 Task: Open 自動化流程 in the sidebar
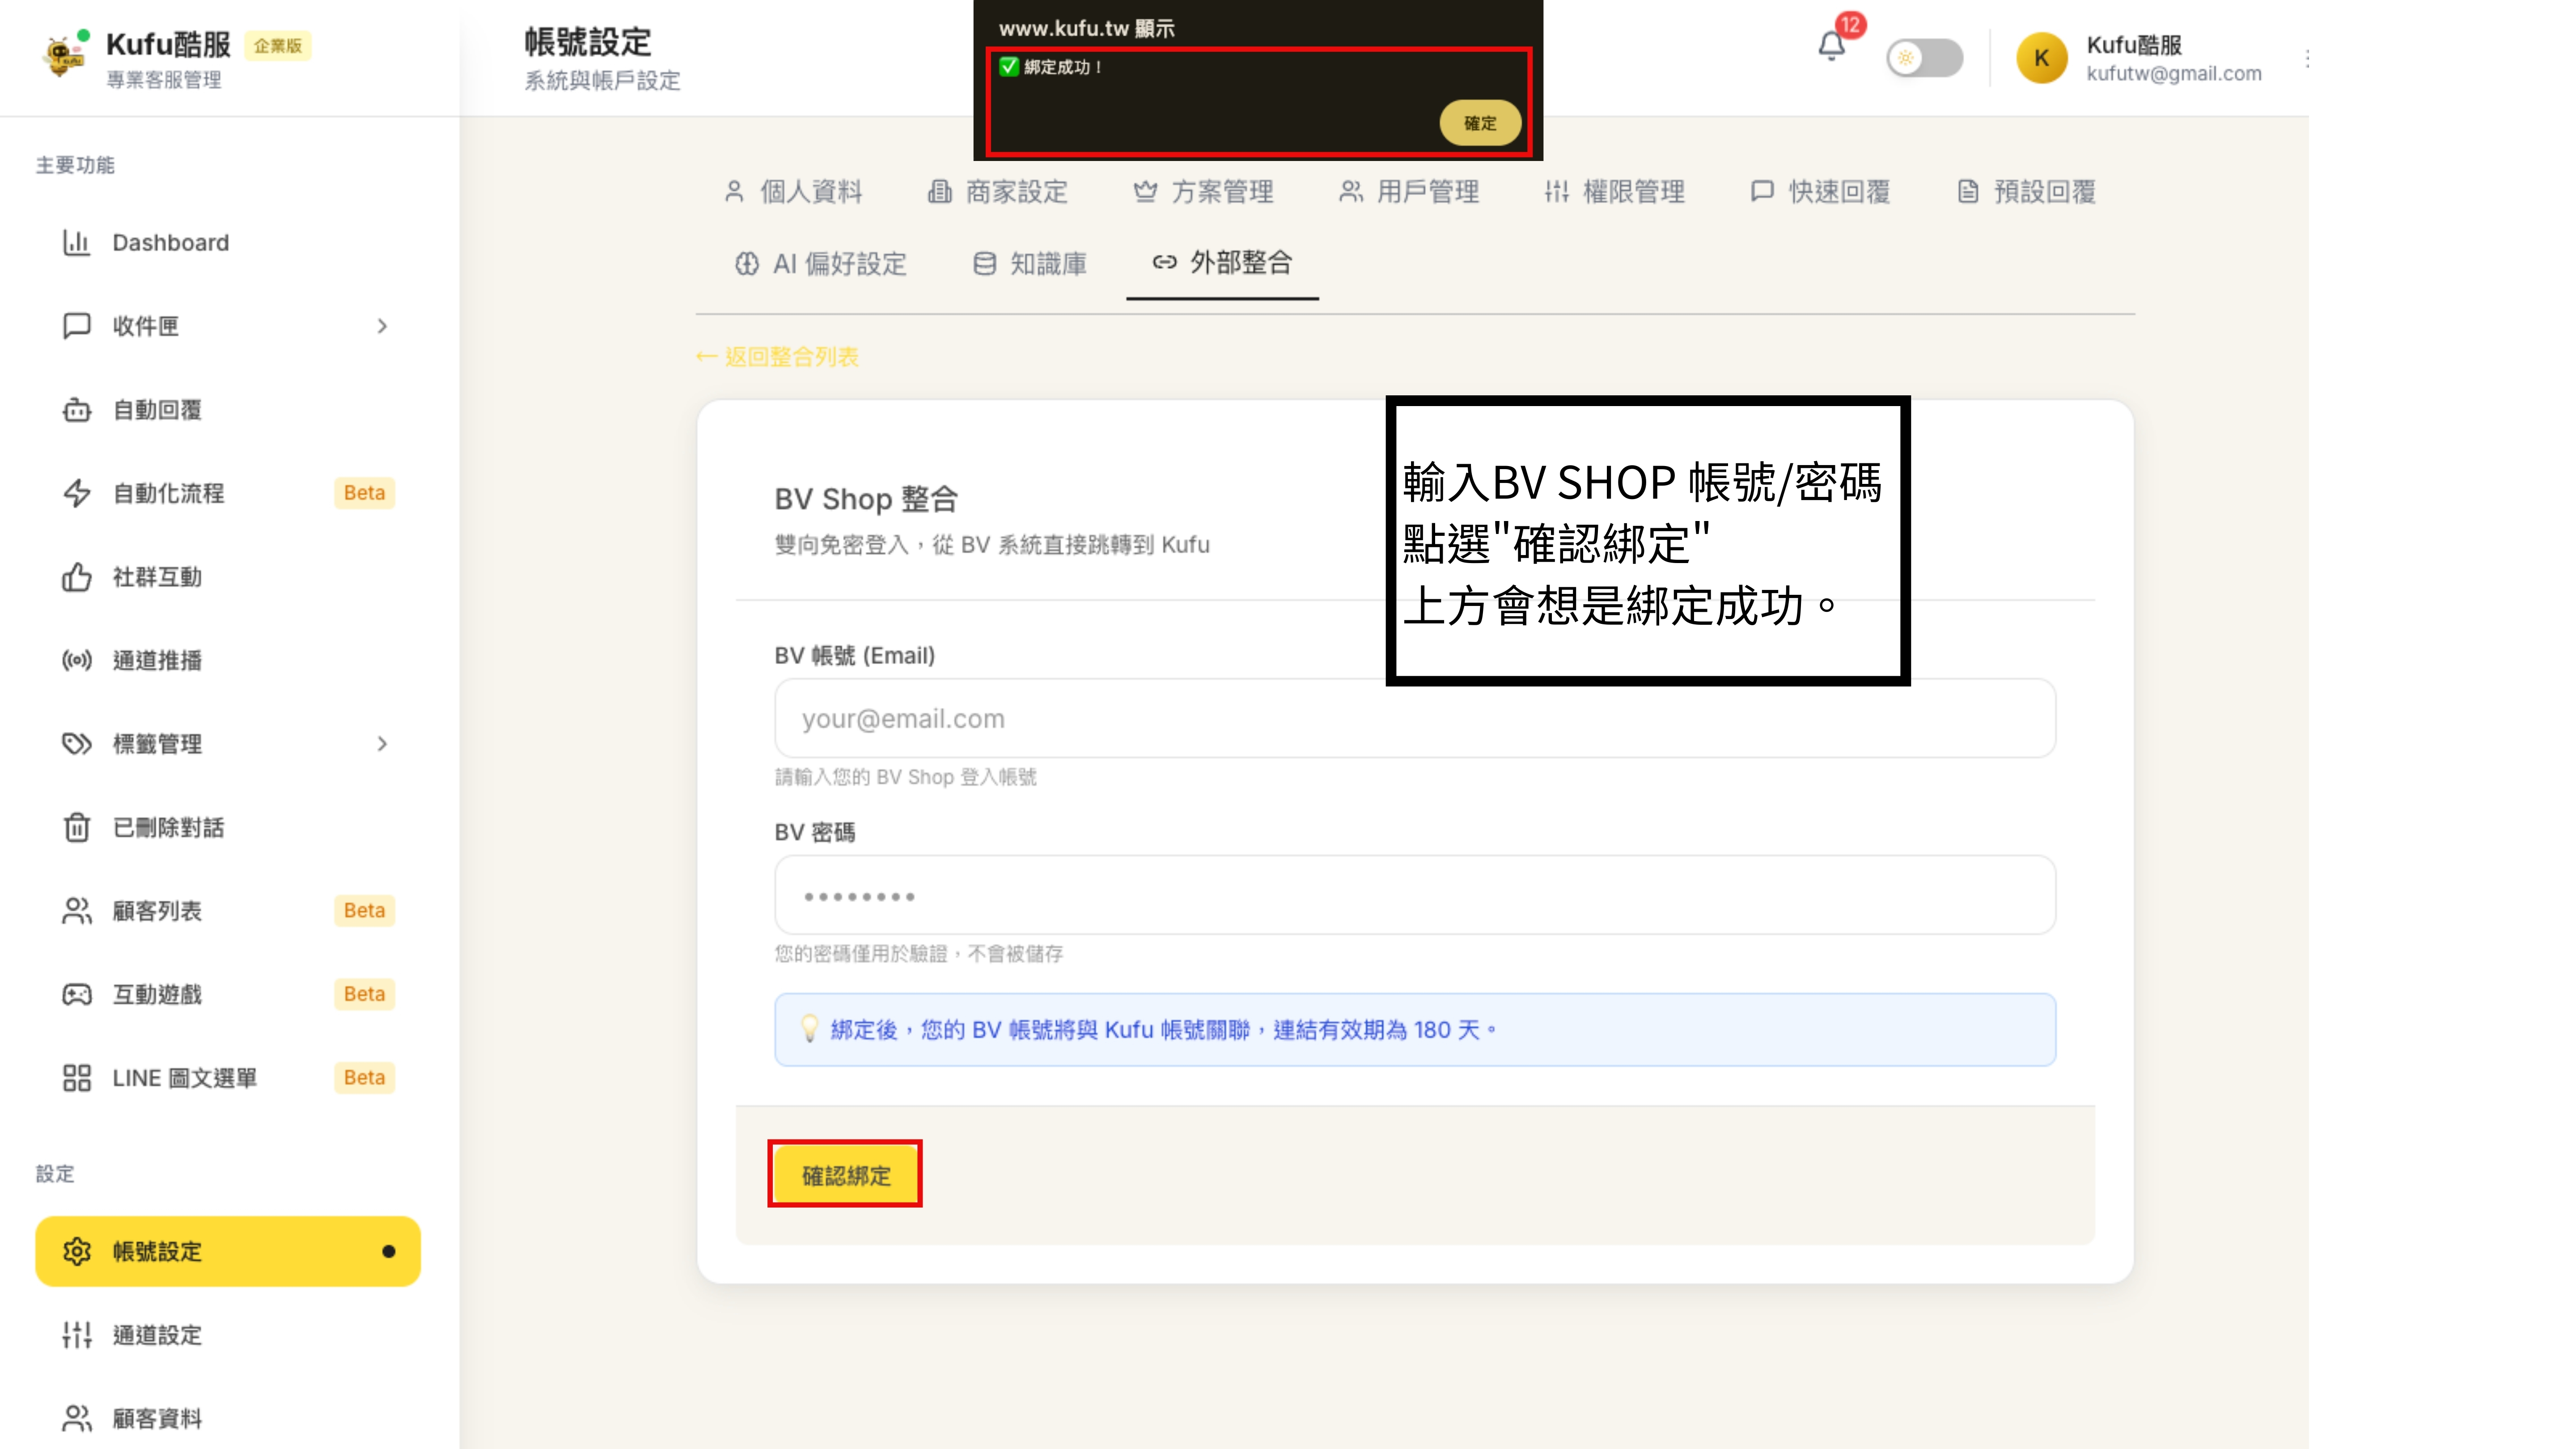(167, 493)
